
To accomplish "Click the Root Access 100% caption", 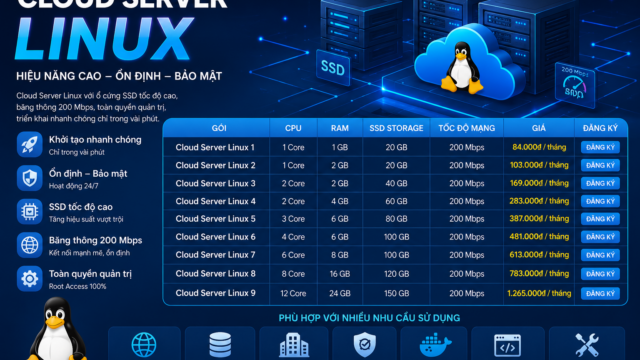I will point(78,287).
